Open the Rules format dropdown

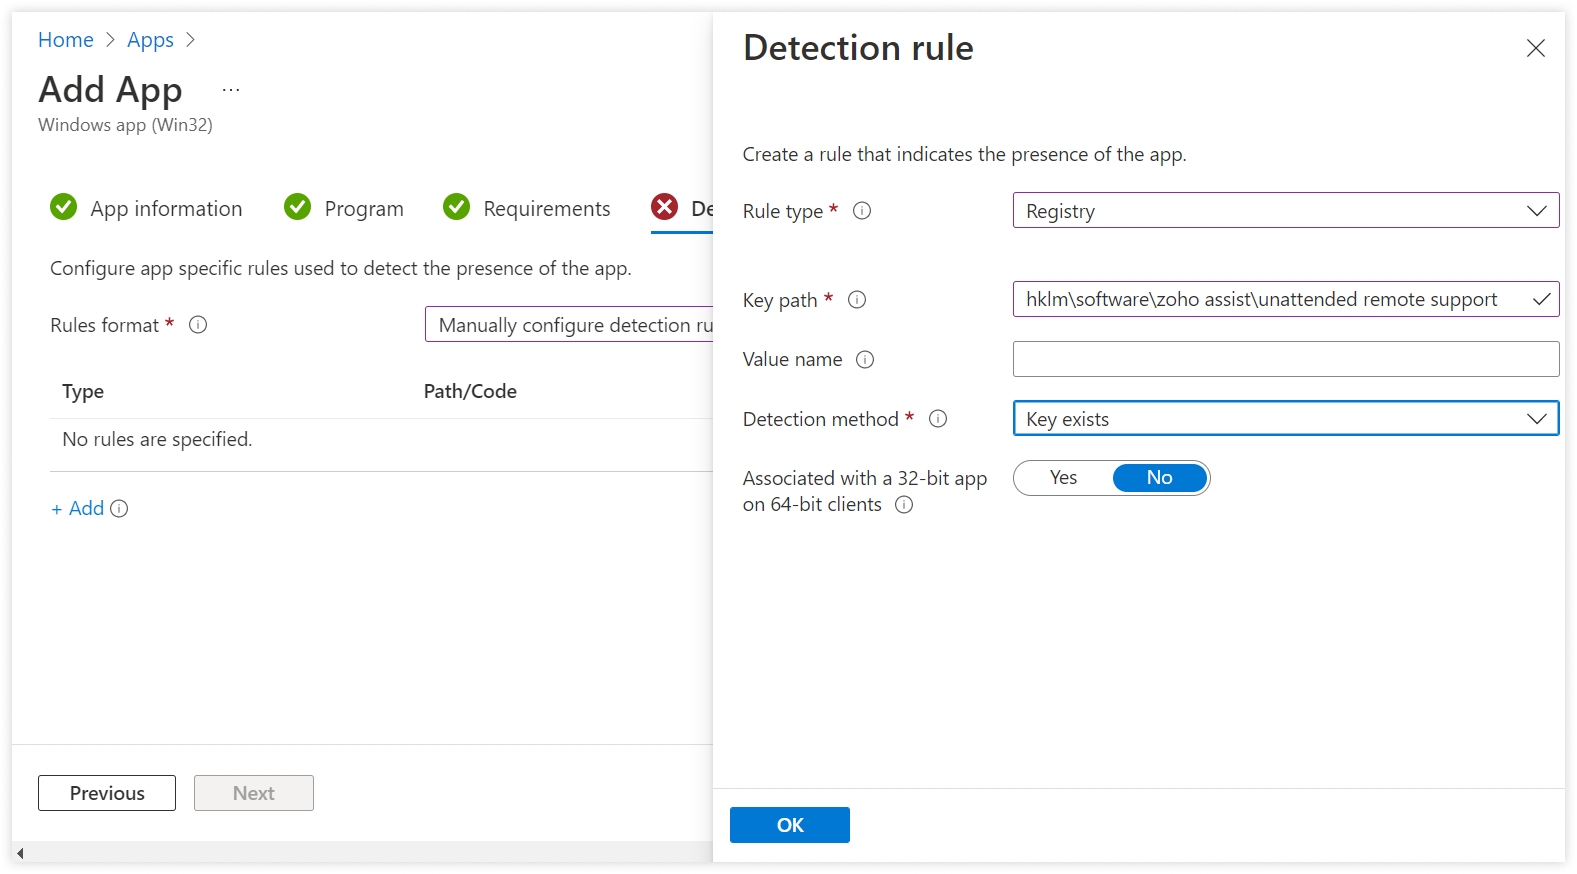[570, 325]
